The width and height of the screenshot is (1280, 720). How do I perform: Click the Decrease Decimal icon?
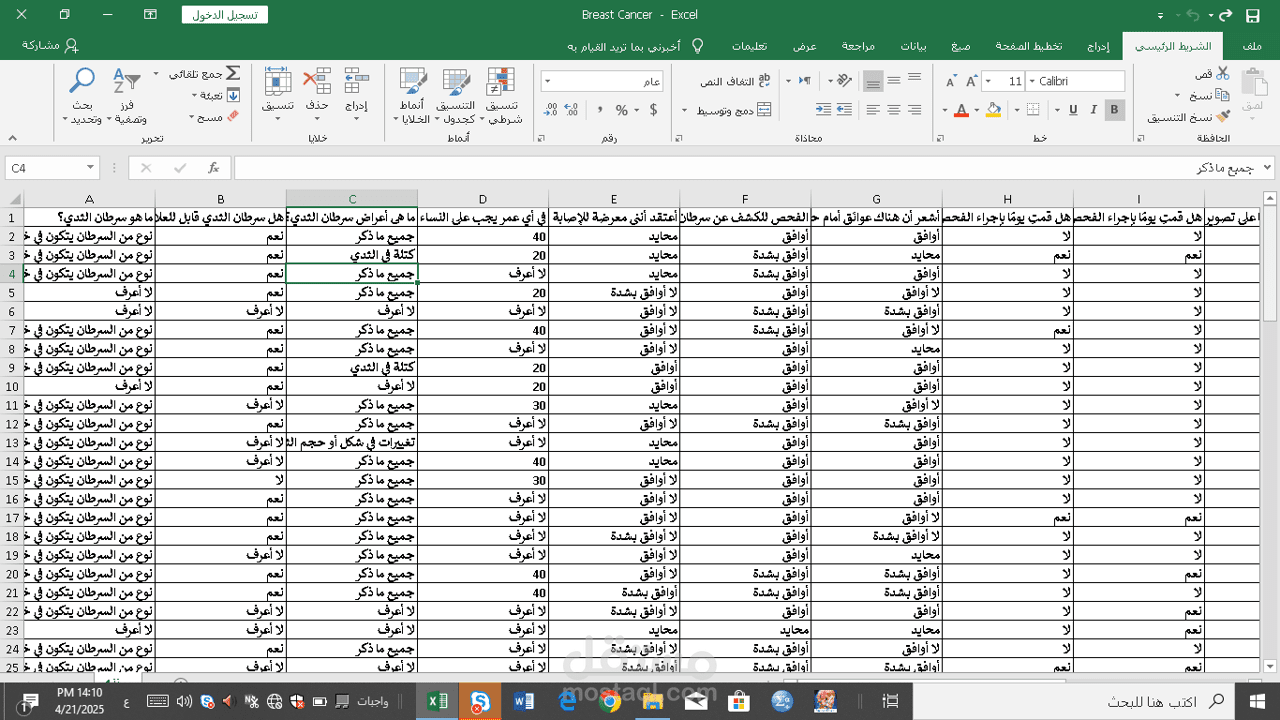click(x=549, y=110)
